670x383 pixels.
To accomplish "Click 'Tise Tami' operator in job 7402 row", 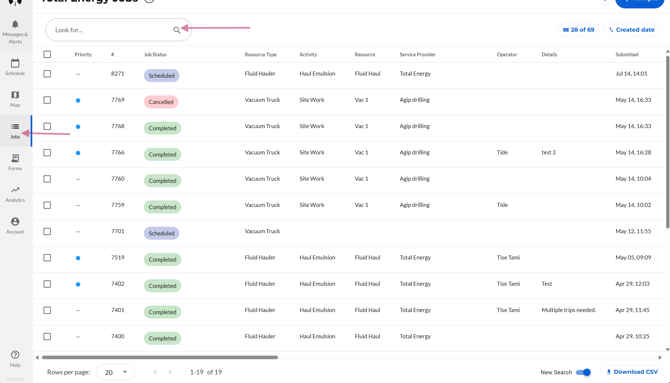I will pyautogui.click(x=508, y=284).
